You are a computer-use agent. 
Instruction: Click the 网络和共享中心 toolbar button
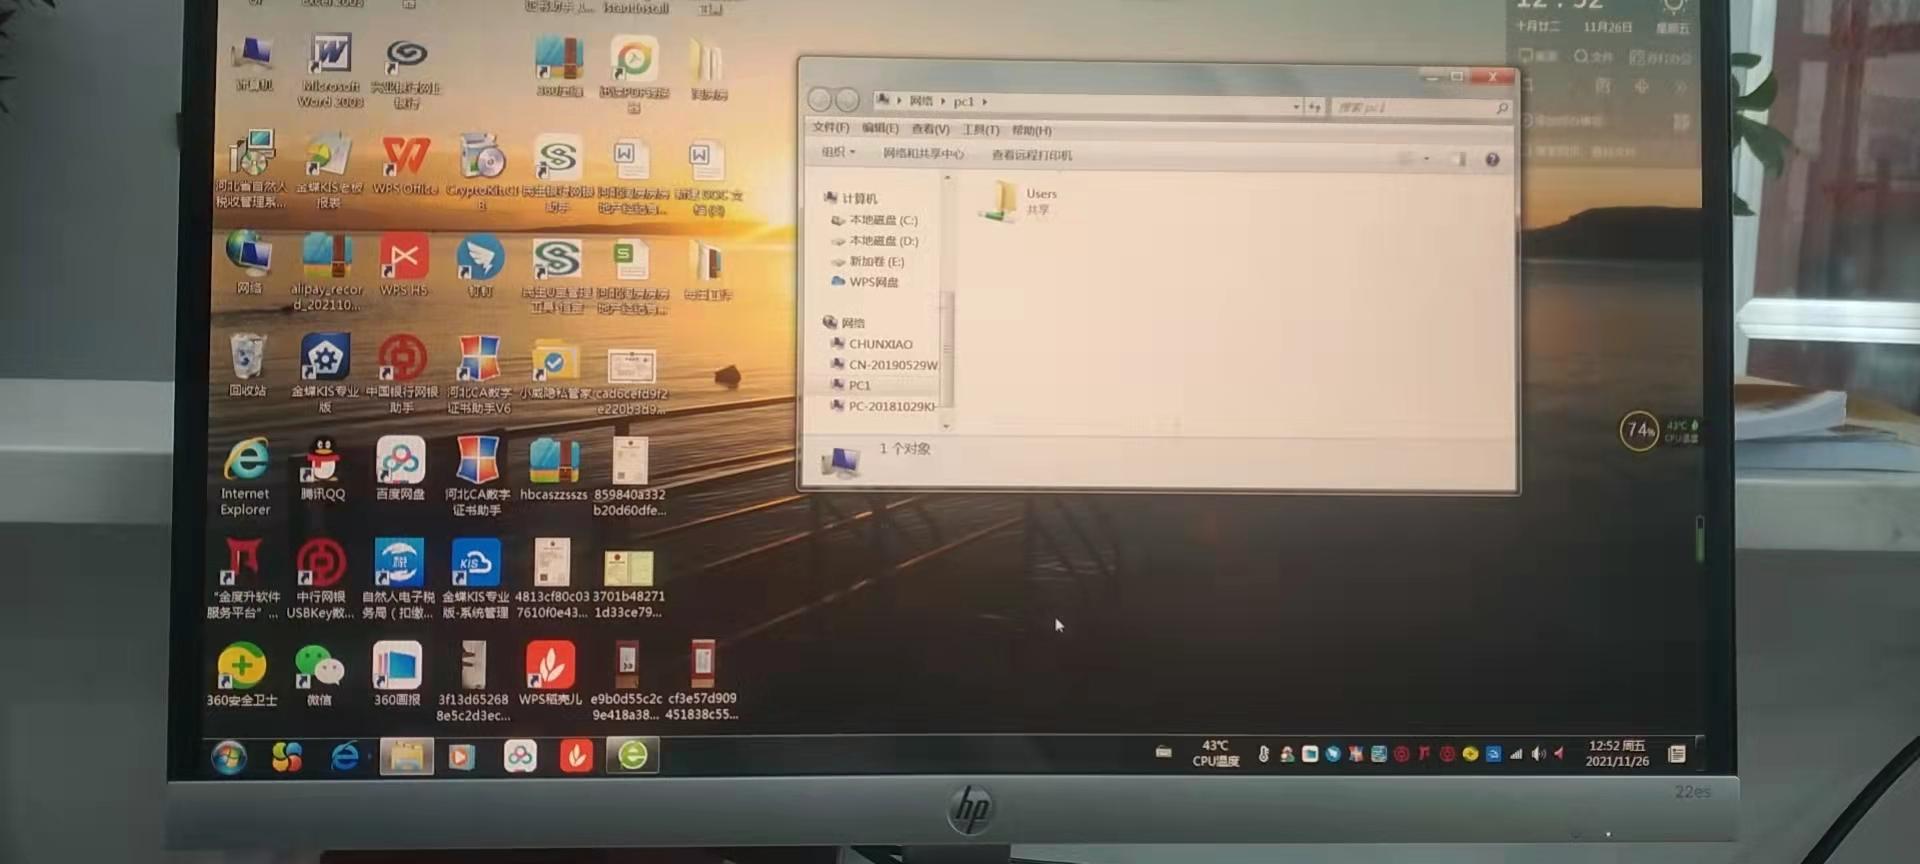tap(923, 153)
